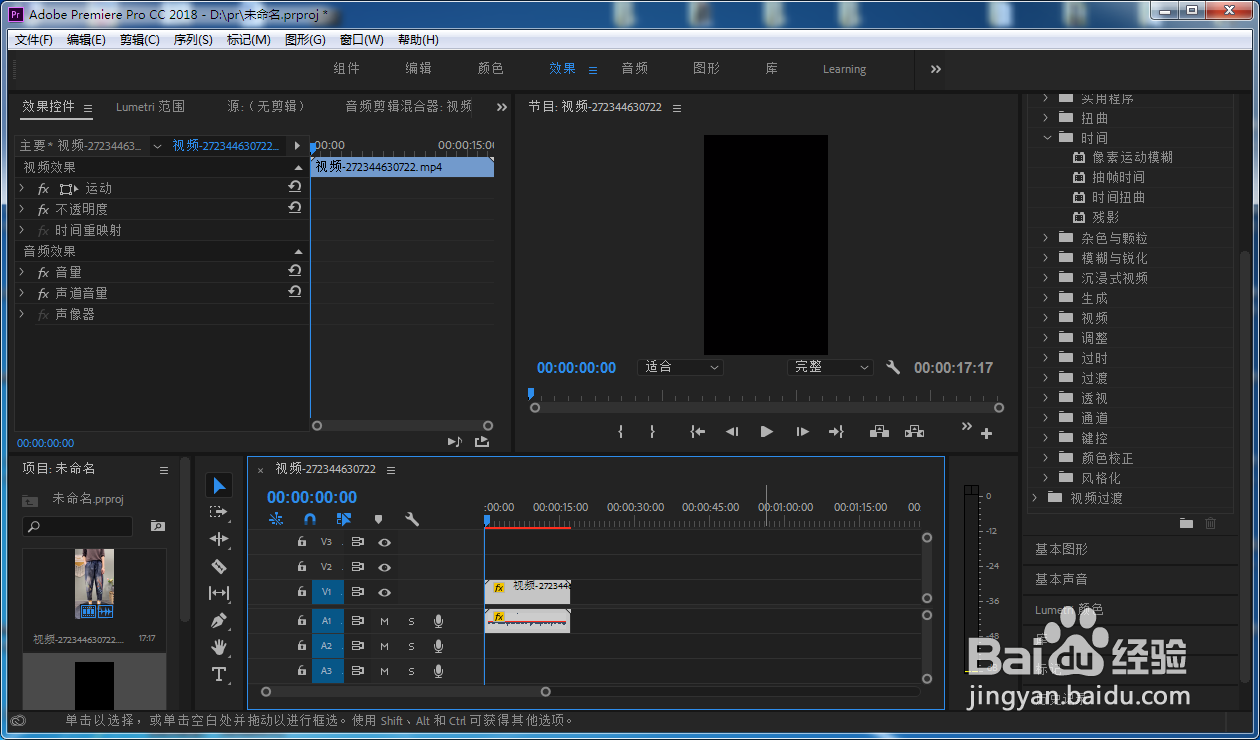Click the Extract button in program monitor
The image size is (1260, 740).
click(x=914, y=431)
